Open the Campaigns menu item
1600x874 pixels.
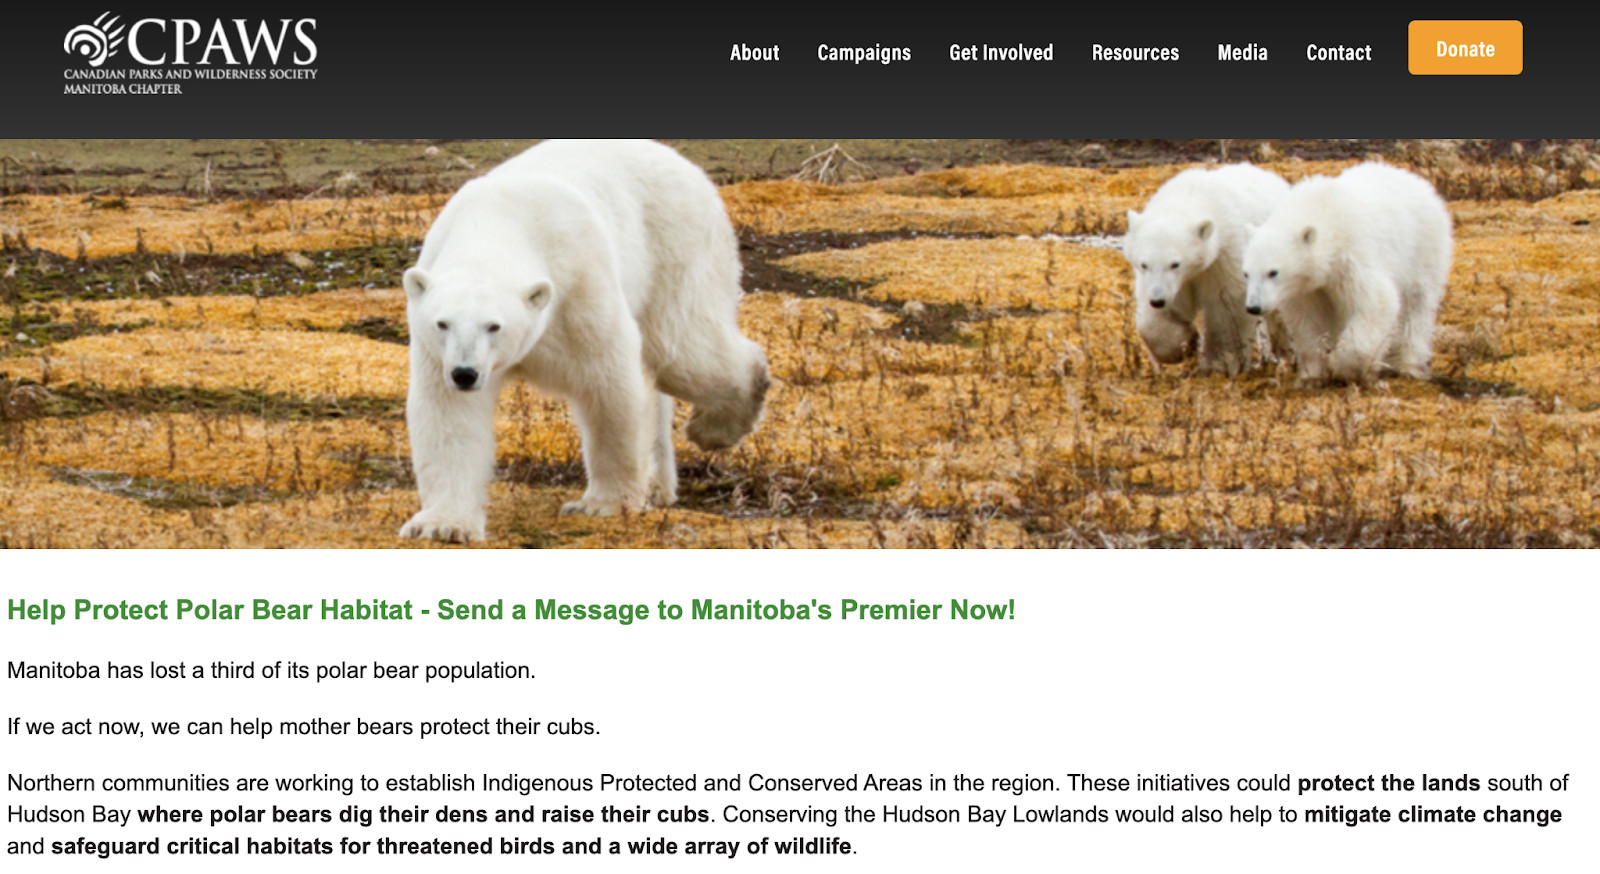(864, 53)
